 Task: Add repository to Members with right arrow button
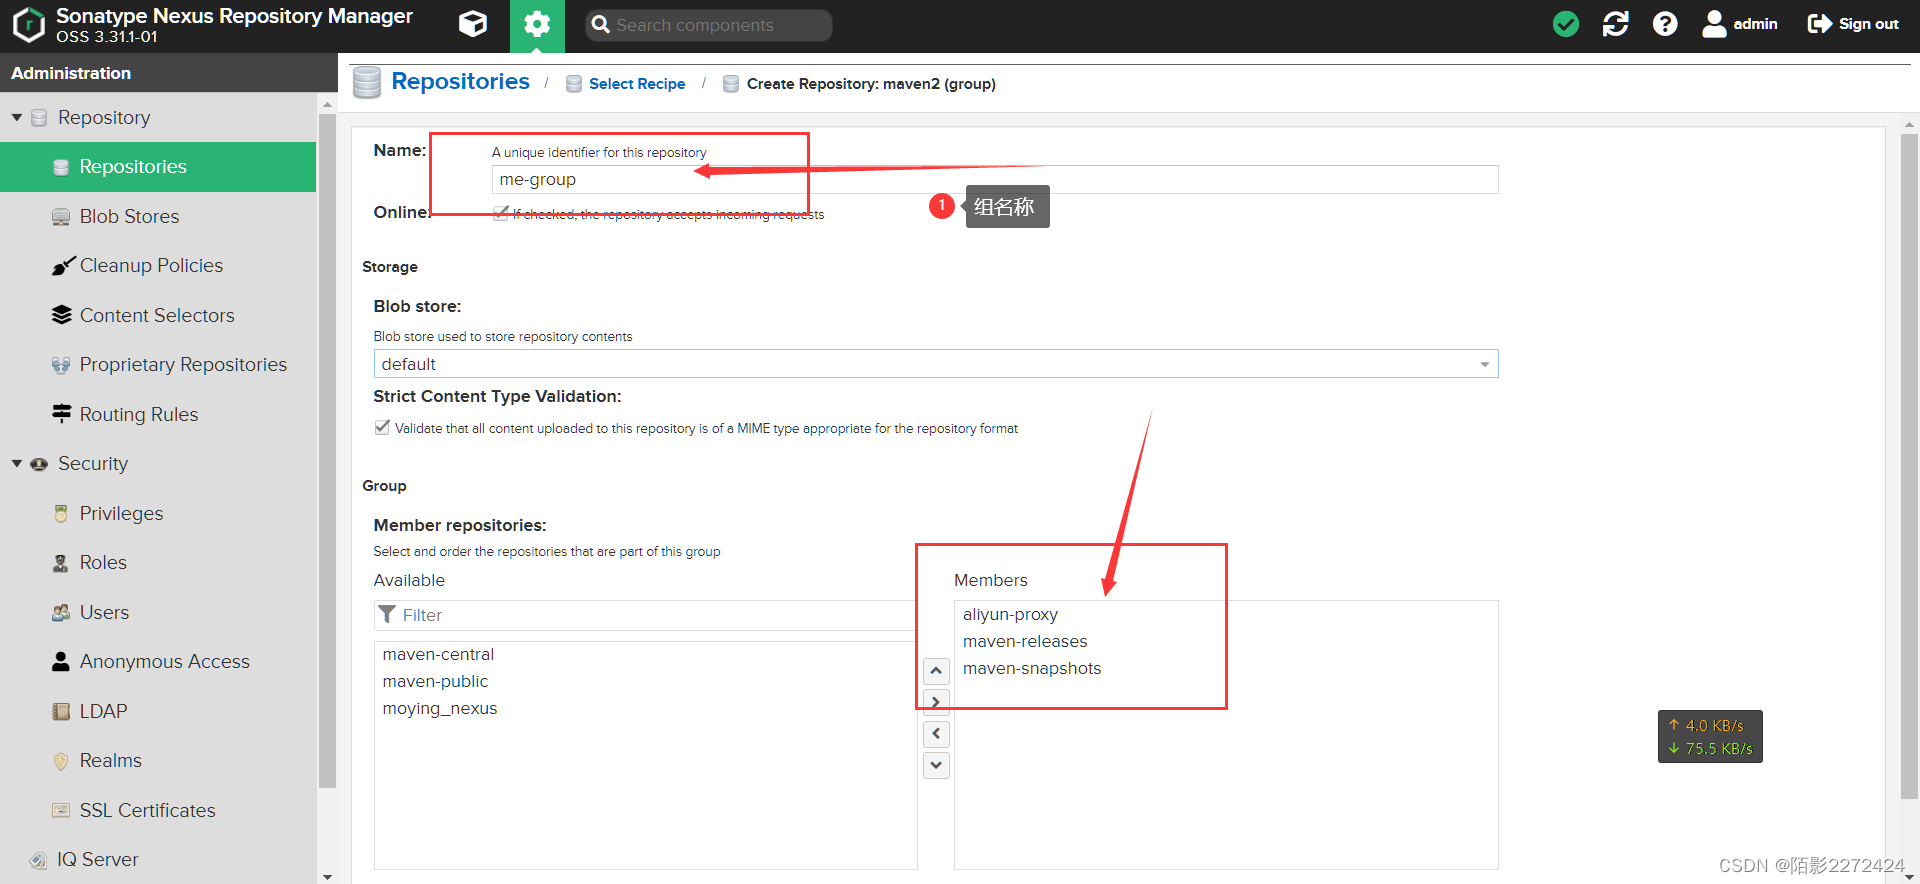point(936,702)
